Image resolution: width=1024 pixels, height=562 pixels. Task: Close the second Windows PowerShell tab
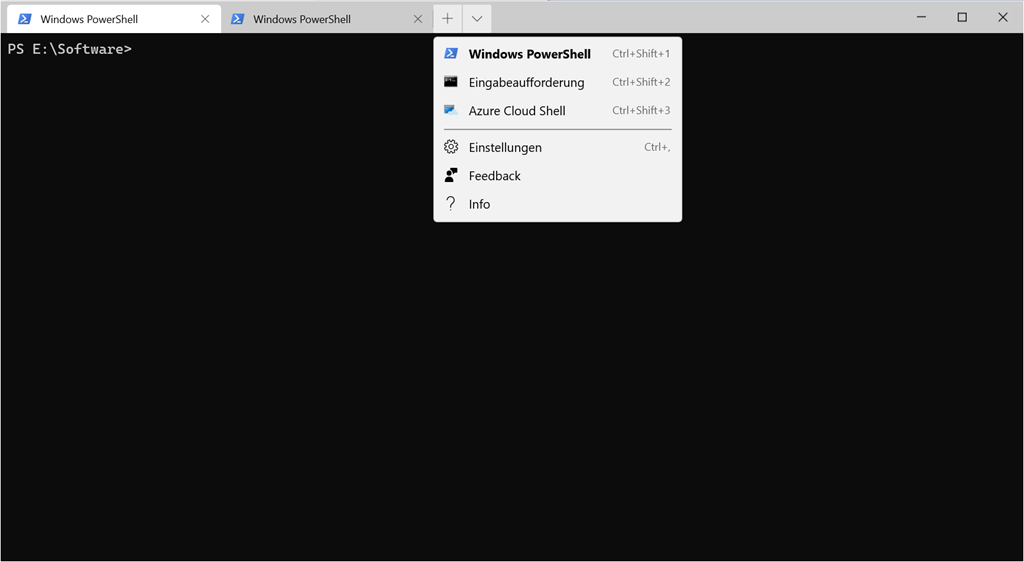click(x=418, y=19)
